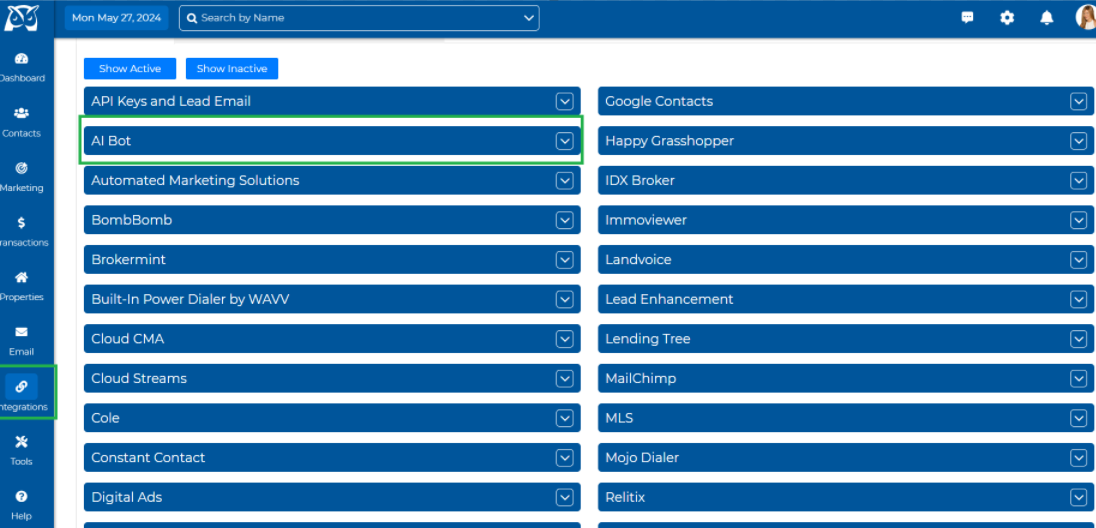Open the Properties house icon
Viewport: 1096px width, 528px height.
(x=21, y=278)
